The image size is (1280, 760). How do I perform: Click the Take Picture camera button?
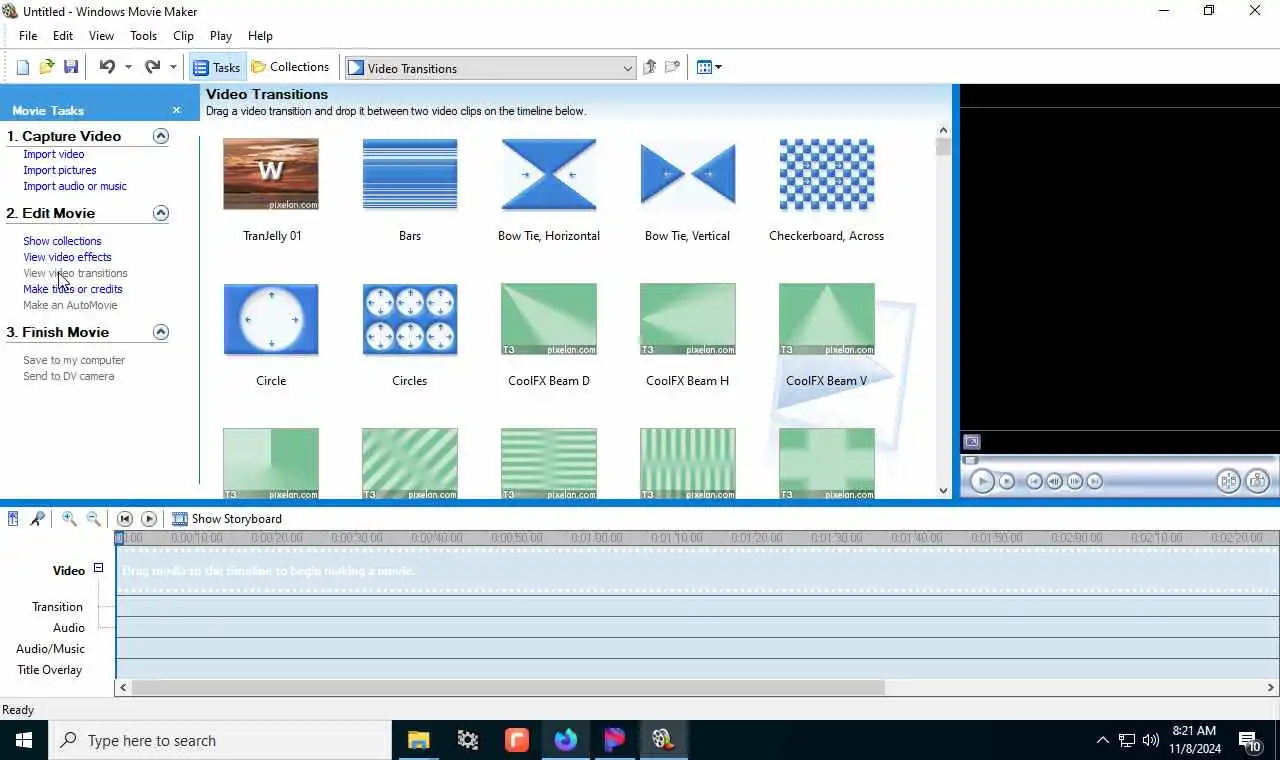point(1258,481)
